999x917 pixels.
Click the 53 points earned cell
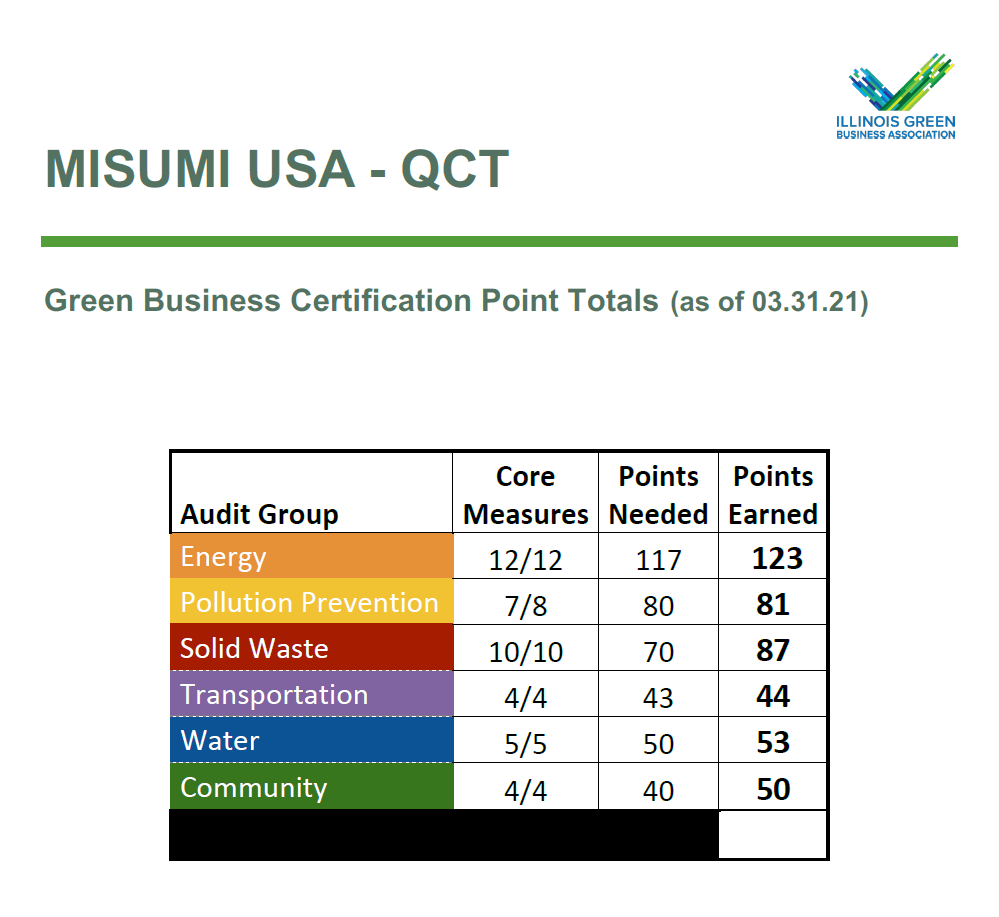pyautogui.click(x=773, y=740)
